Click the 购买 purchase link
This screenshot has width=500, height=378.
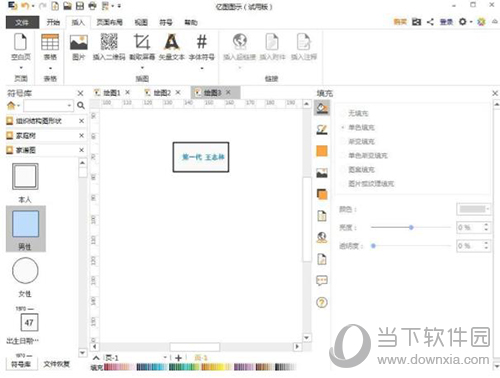pyautogui.click(x=400, y=22)
